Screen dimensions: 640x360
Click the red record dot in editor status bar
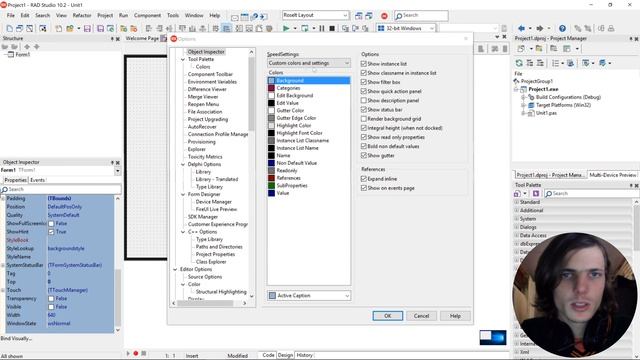tap(136, 353)
